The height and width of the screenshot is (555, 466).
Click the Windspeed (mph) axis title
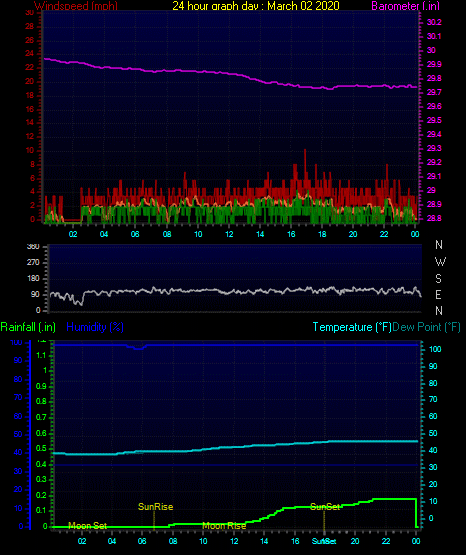(x=76, y=6)
